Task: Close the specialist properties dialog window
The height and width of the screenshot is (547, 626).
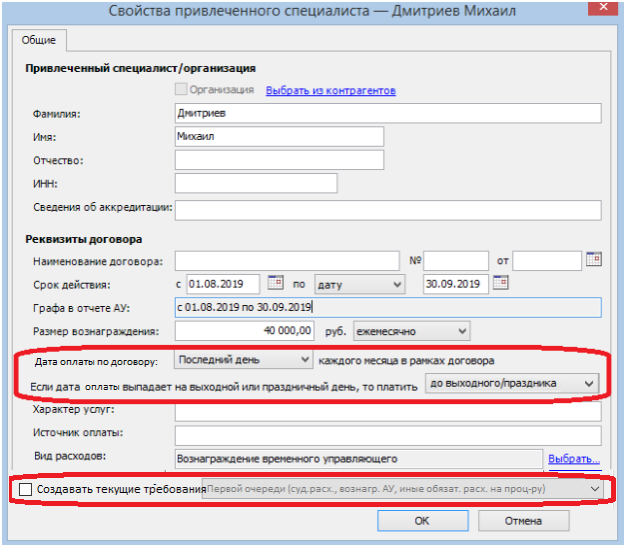Action: click(x=603, y=10)
